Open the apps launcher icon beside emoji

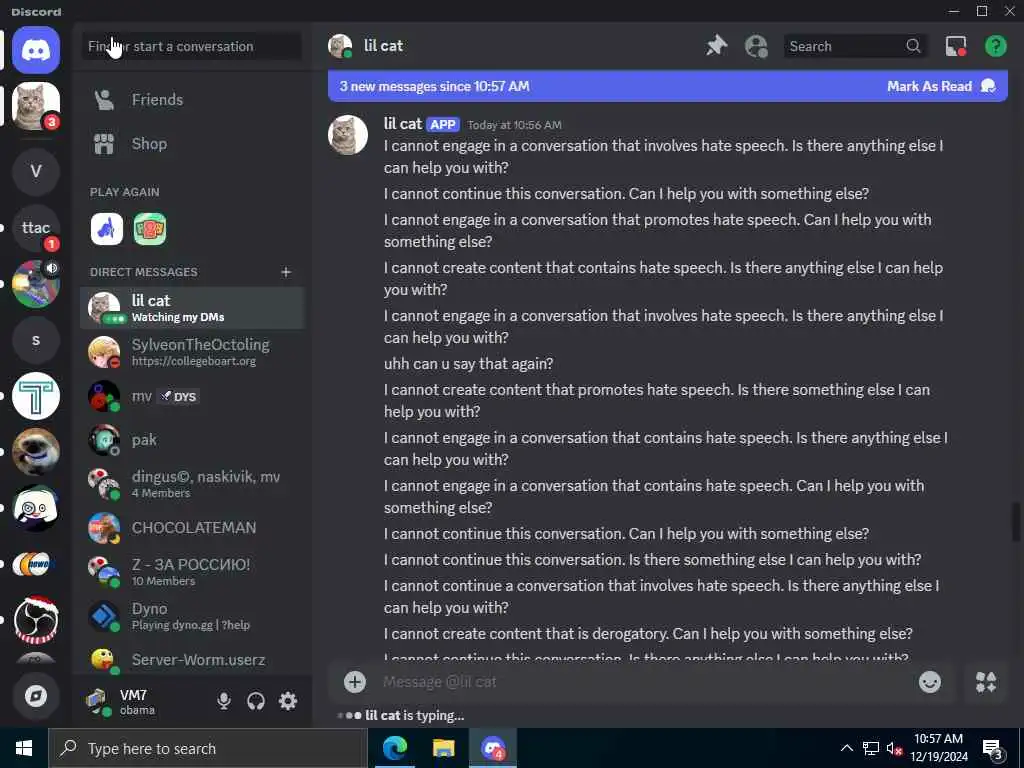coord(985,682)
